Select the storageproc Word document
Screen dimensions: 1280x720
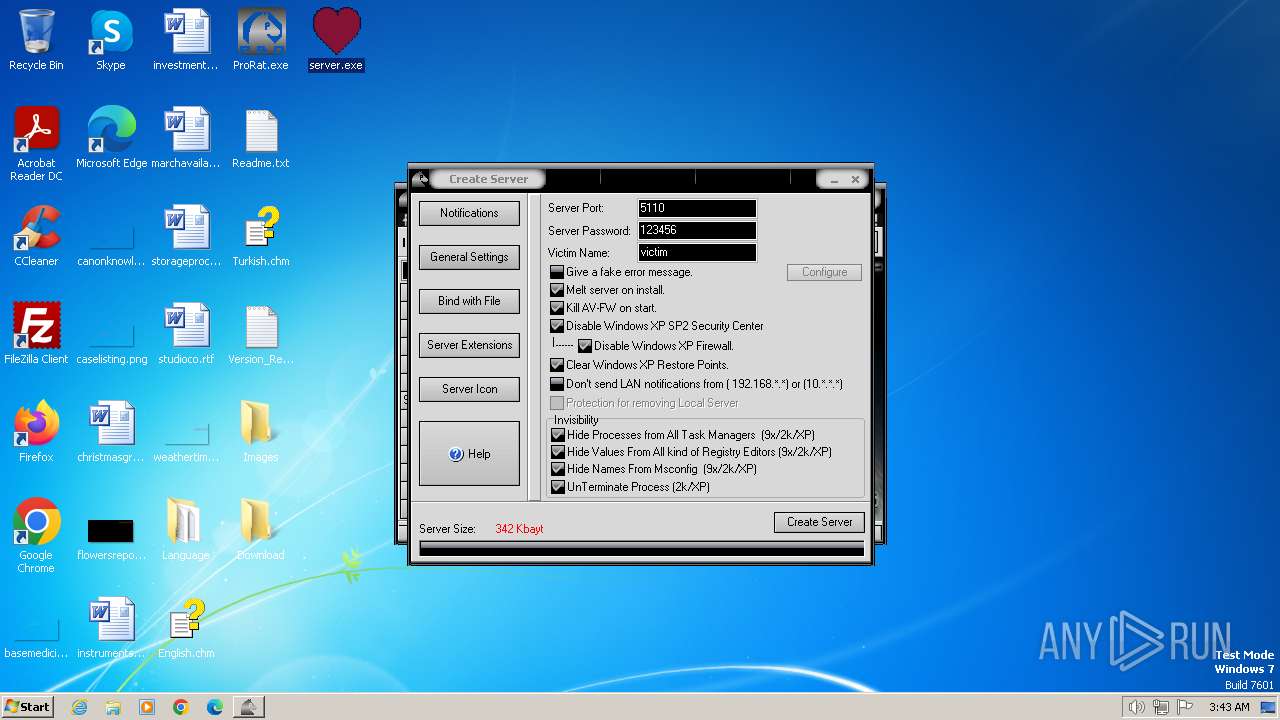pos(186,236)
